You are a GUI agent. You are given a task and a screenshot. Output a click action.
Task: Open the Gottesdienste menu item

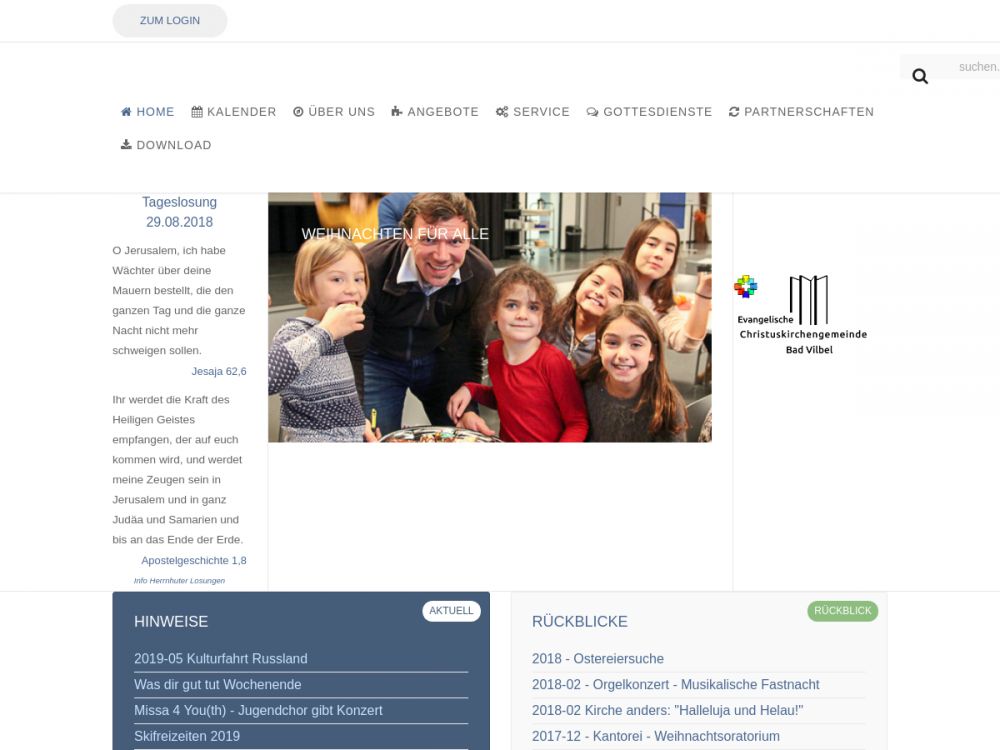point(657,112)
